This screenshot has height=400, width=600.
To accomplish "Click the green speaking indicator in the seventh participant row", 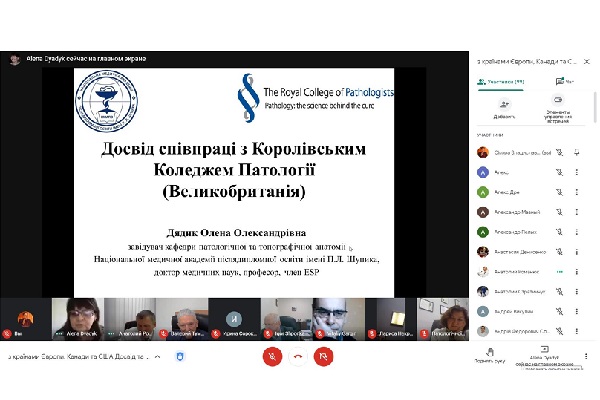I will (559, 272).
